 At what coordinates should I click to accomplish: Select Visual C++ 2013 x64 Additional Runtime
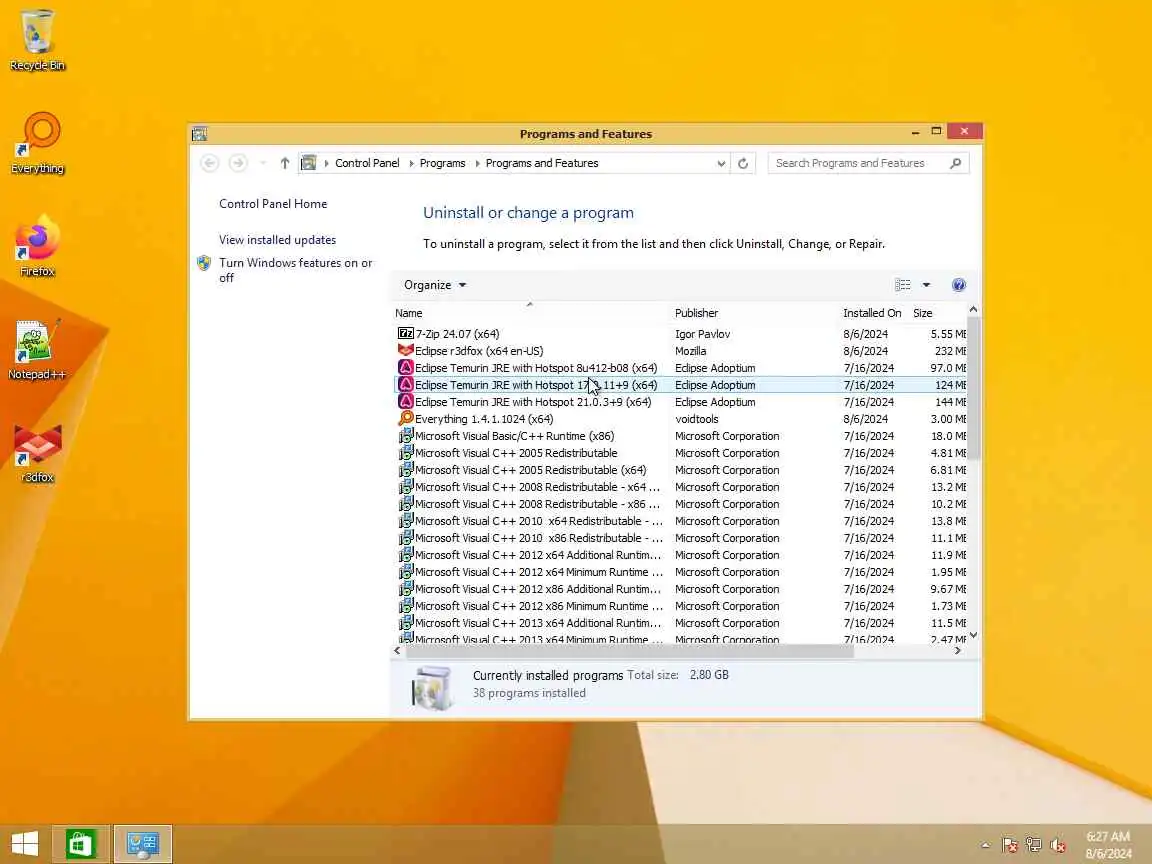coord(680,623)
